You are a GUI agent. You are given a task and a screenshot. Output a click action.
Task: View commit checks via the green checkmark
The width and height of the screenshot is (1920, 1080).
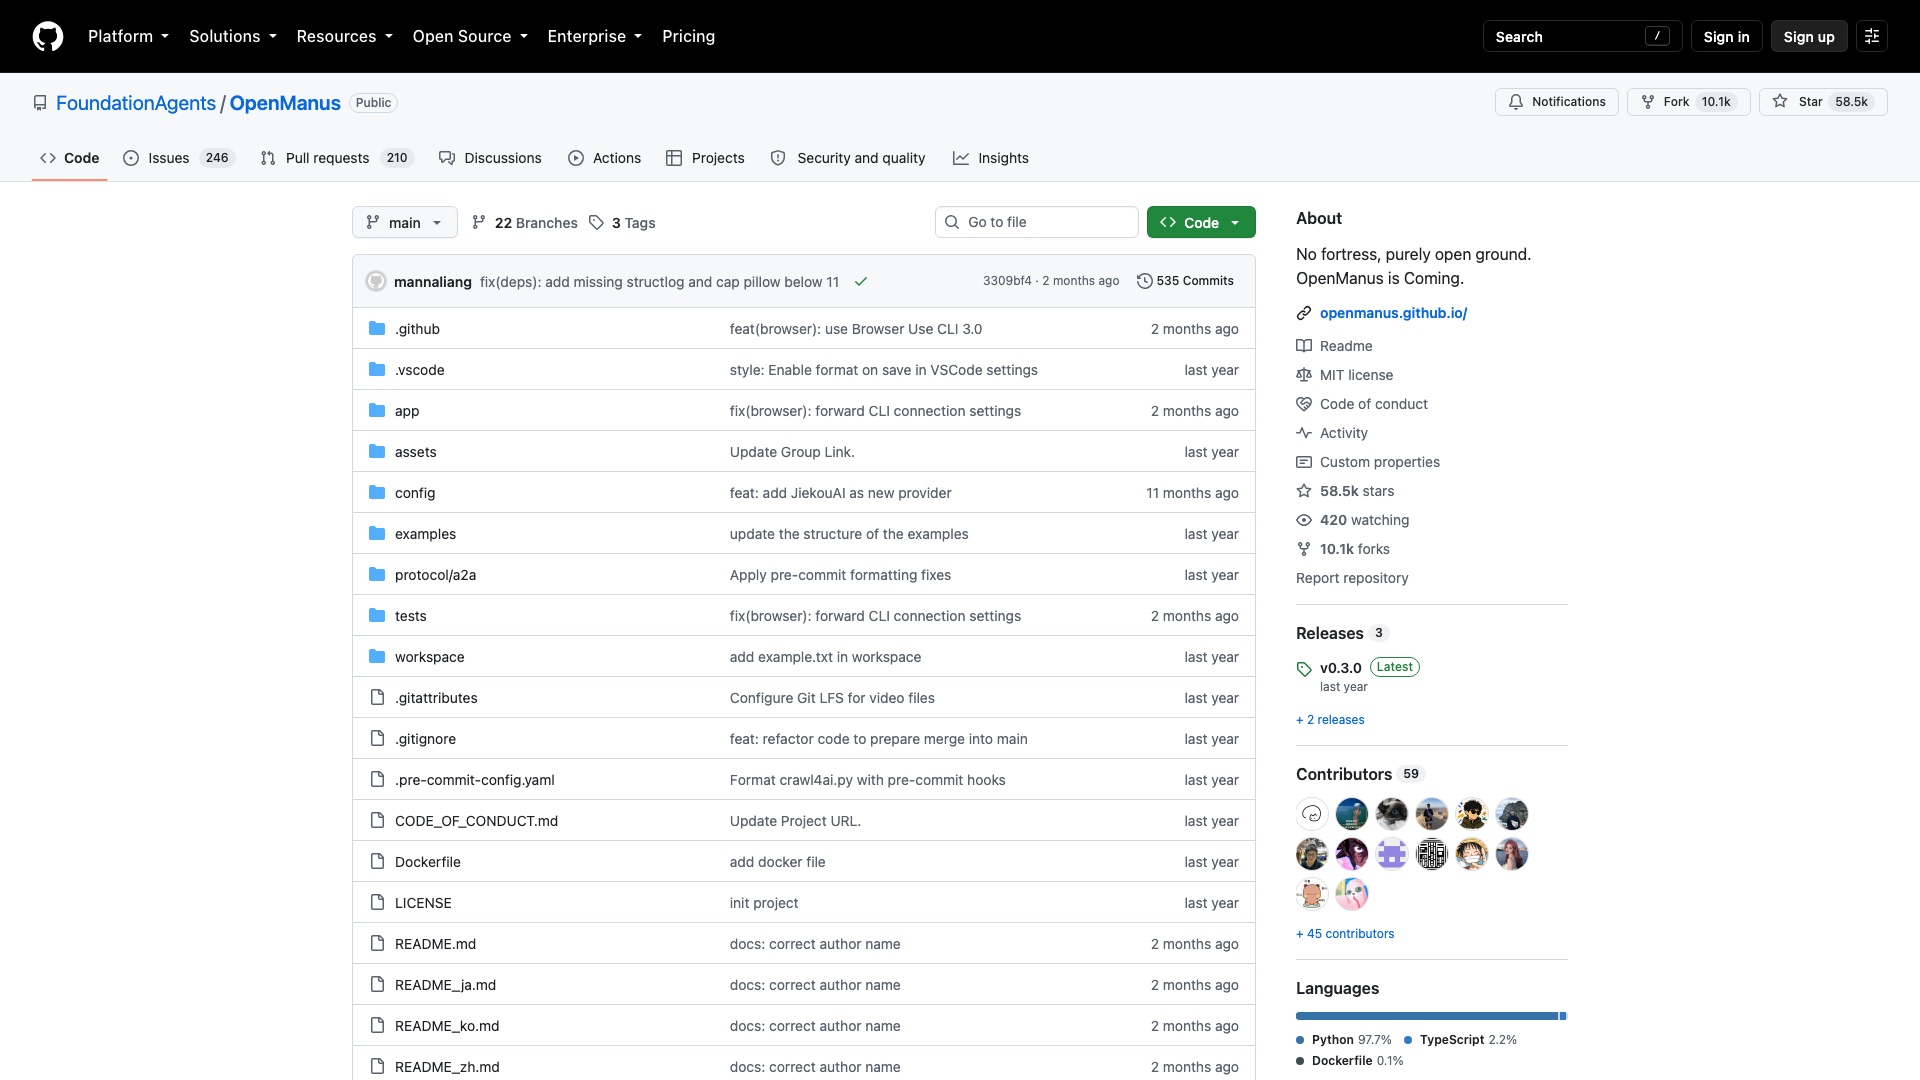point(861,281)
